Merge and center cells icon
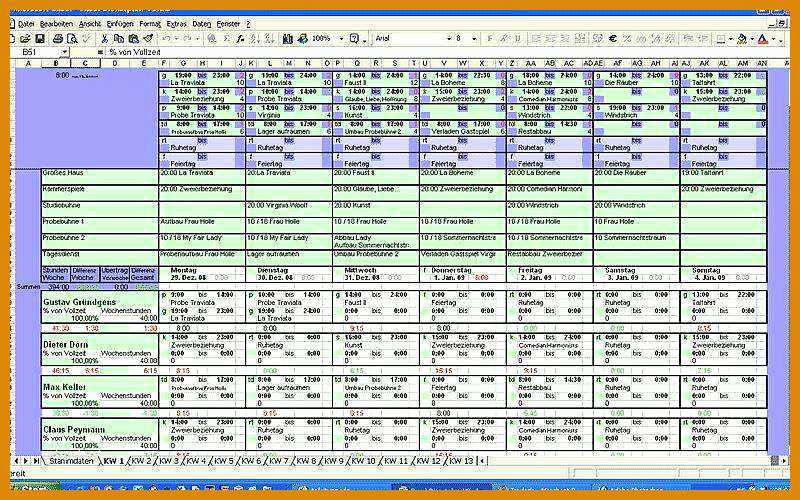The width and height of the screenshot is (800, 500). (580, 39)
